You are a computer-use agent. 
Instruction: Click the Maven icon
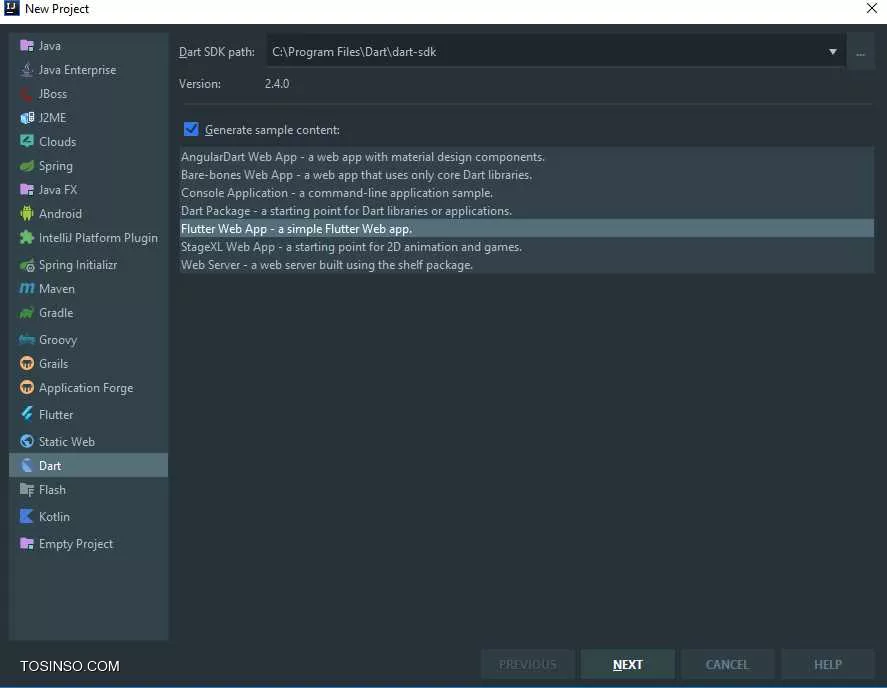(27, 289)
